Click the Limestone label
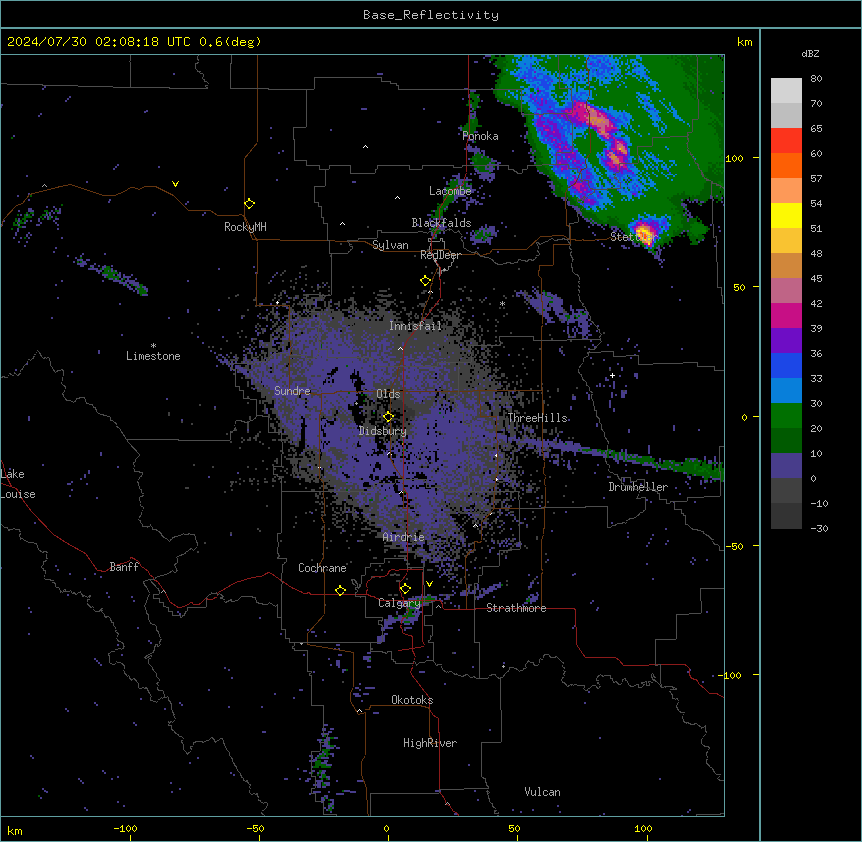Screen dimensions: 862x842 (153, 356)
